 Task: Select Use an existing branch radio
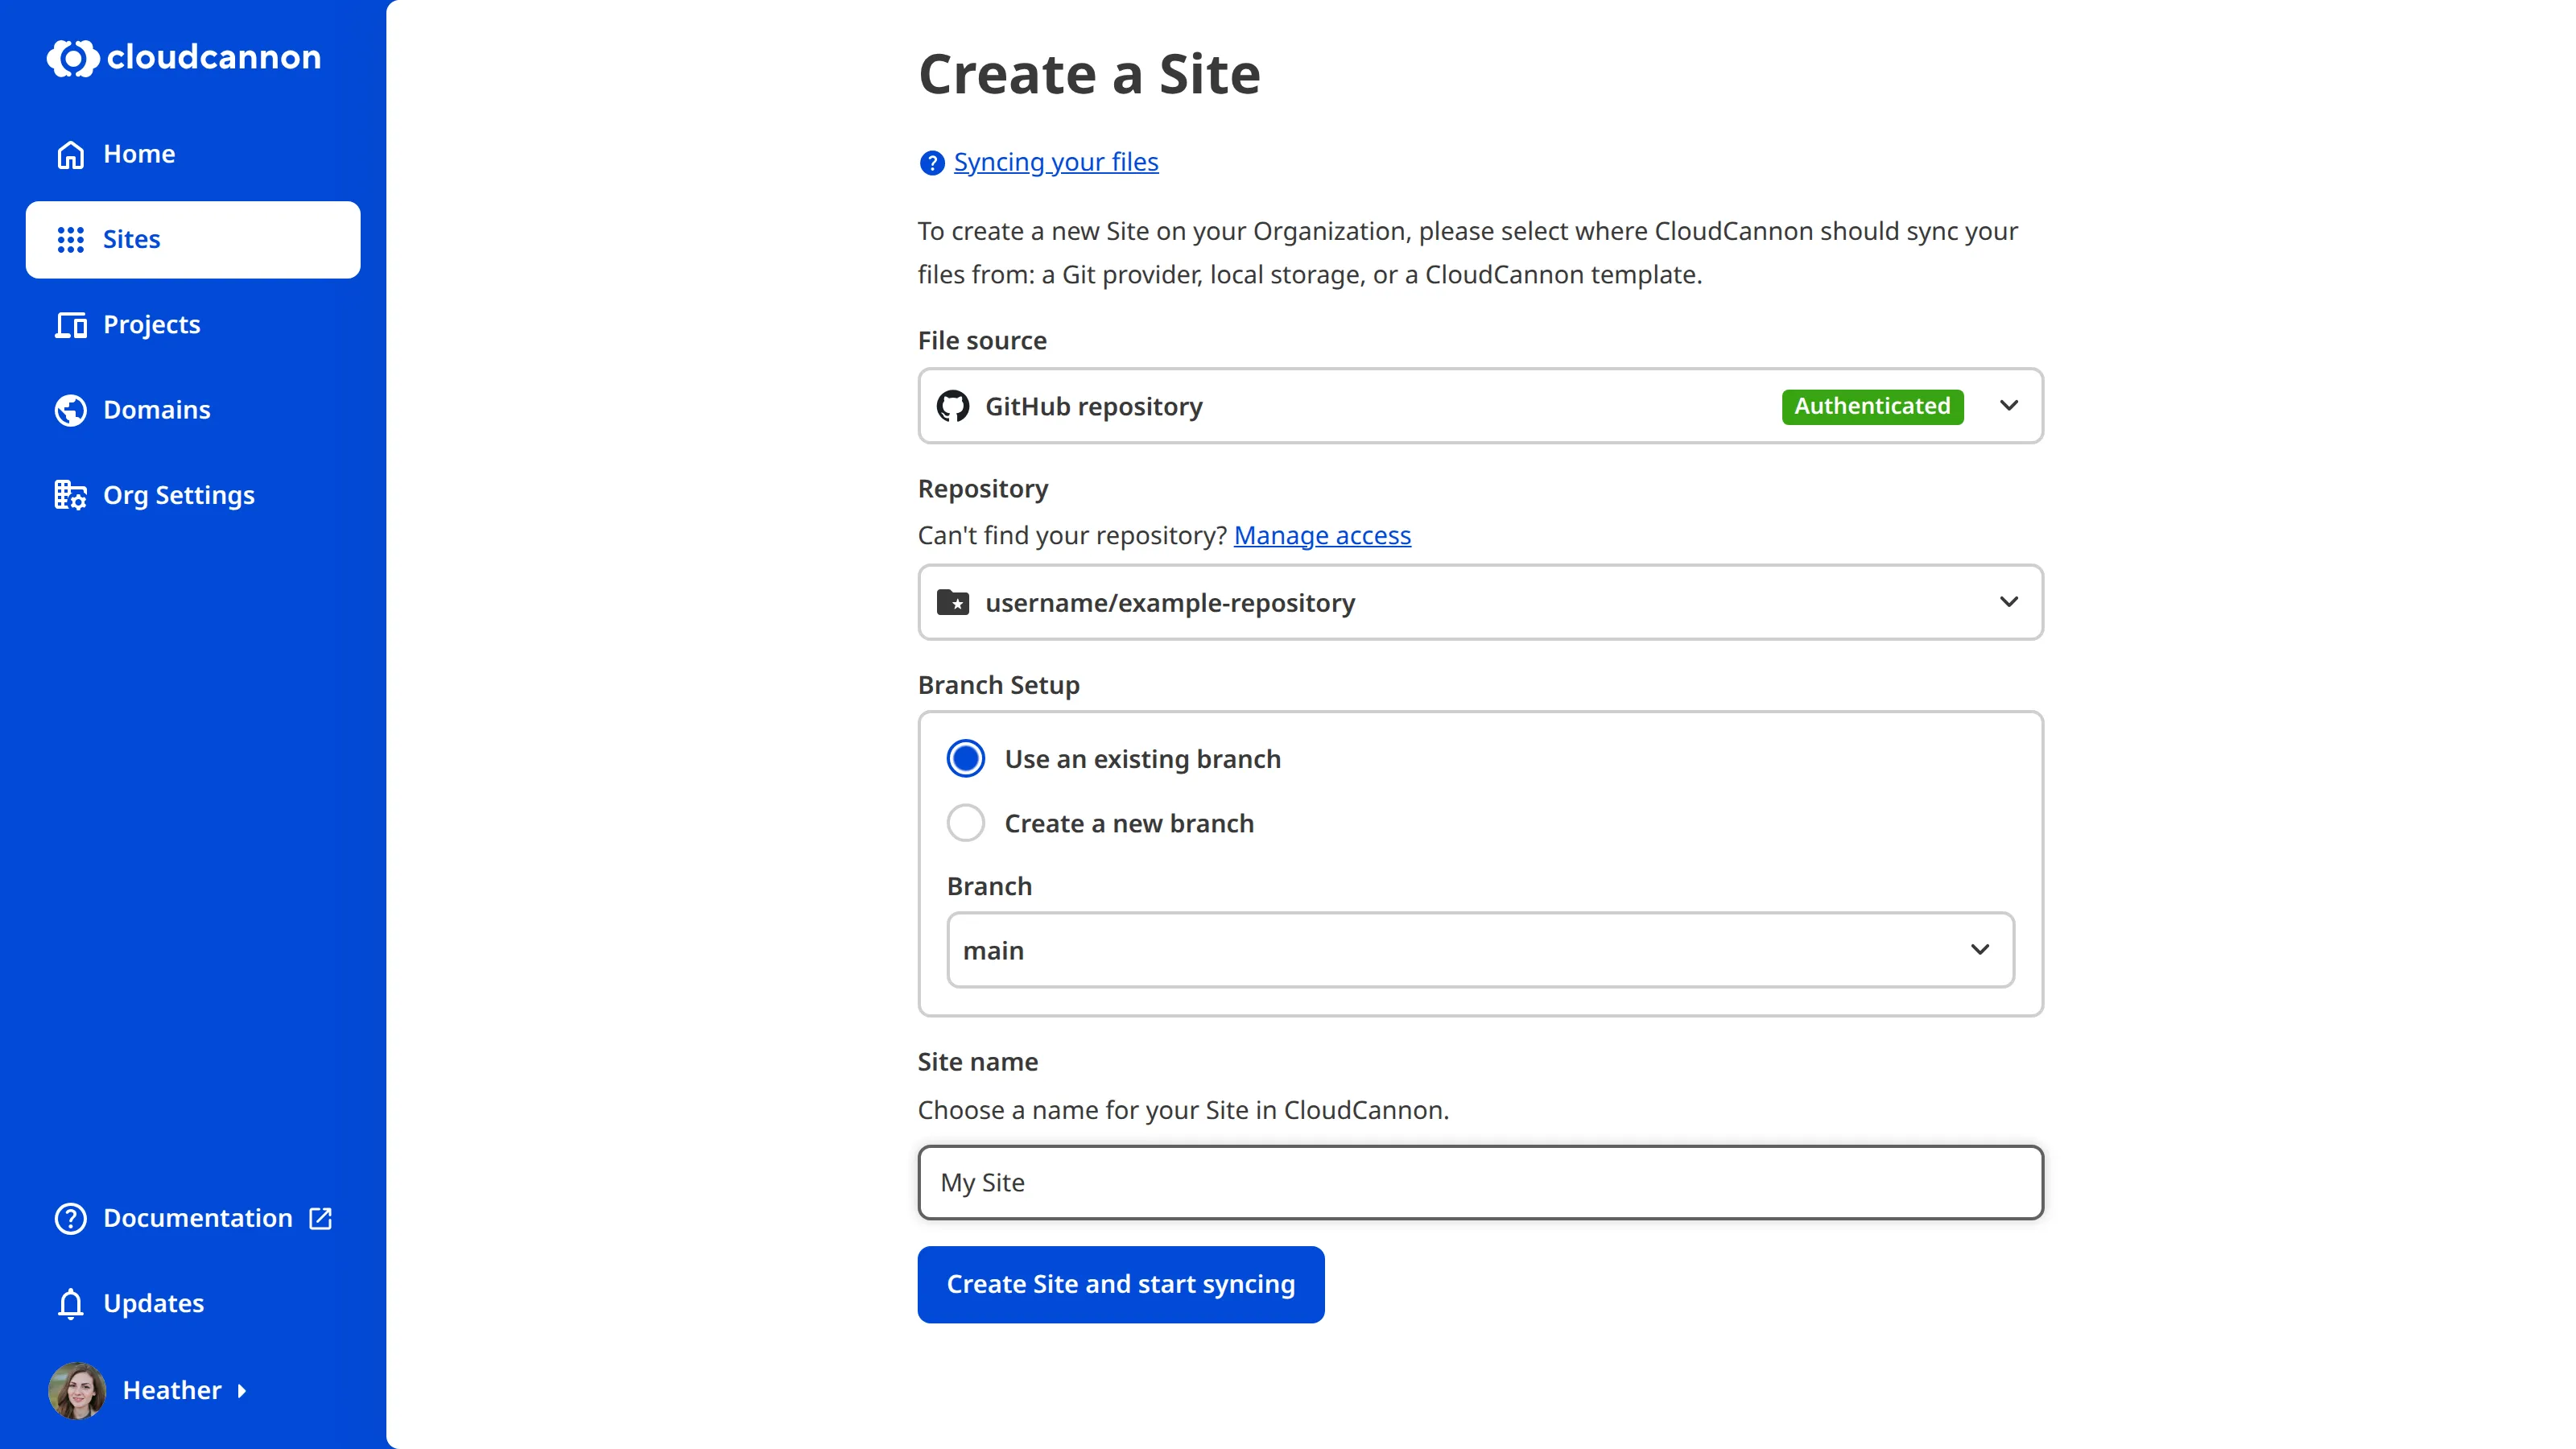coord(965,759)
